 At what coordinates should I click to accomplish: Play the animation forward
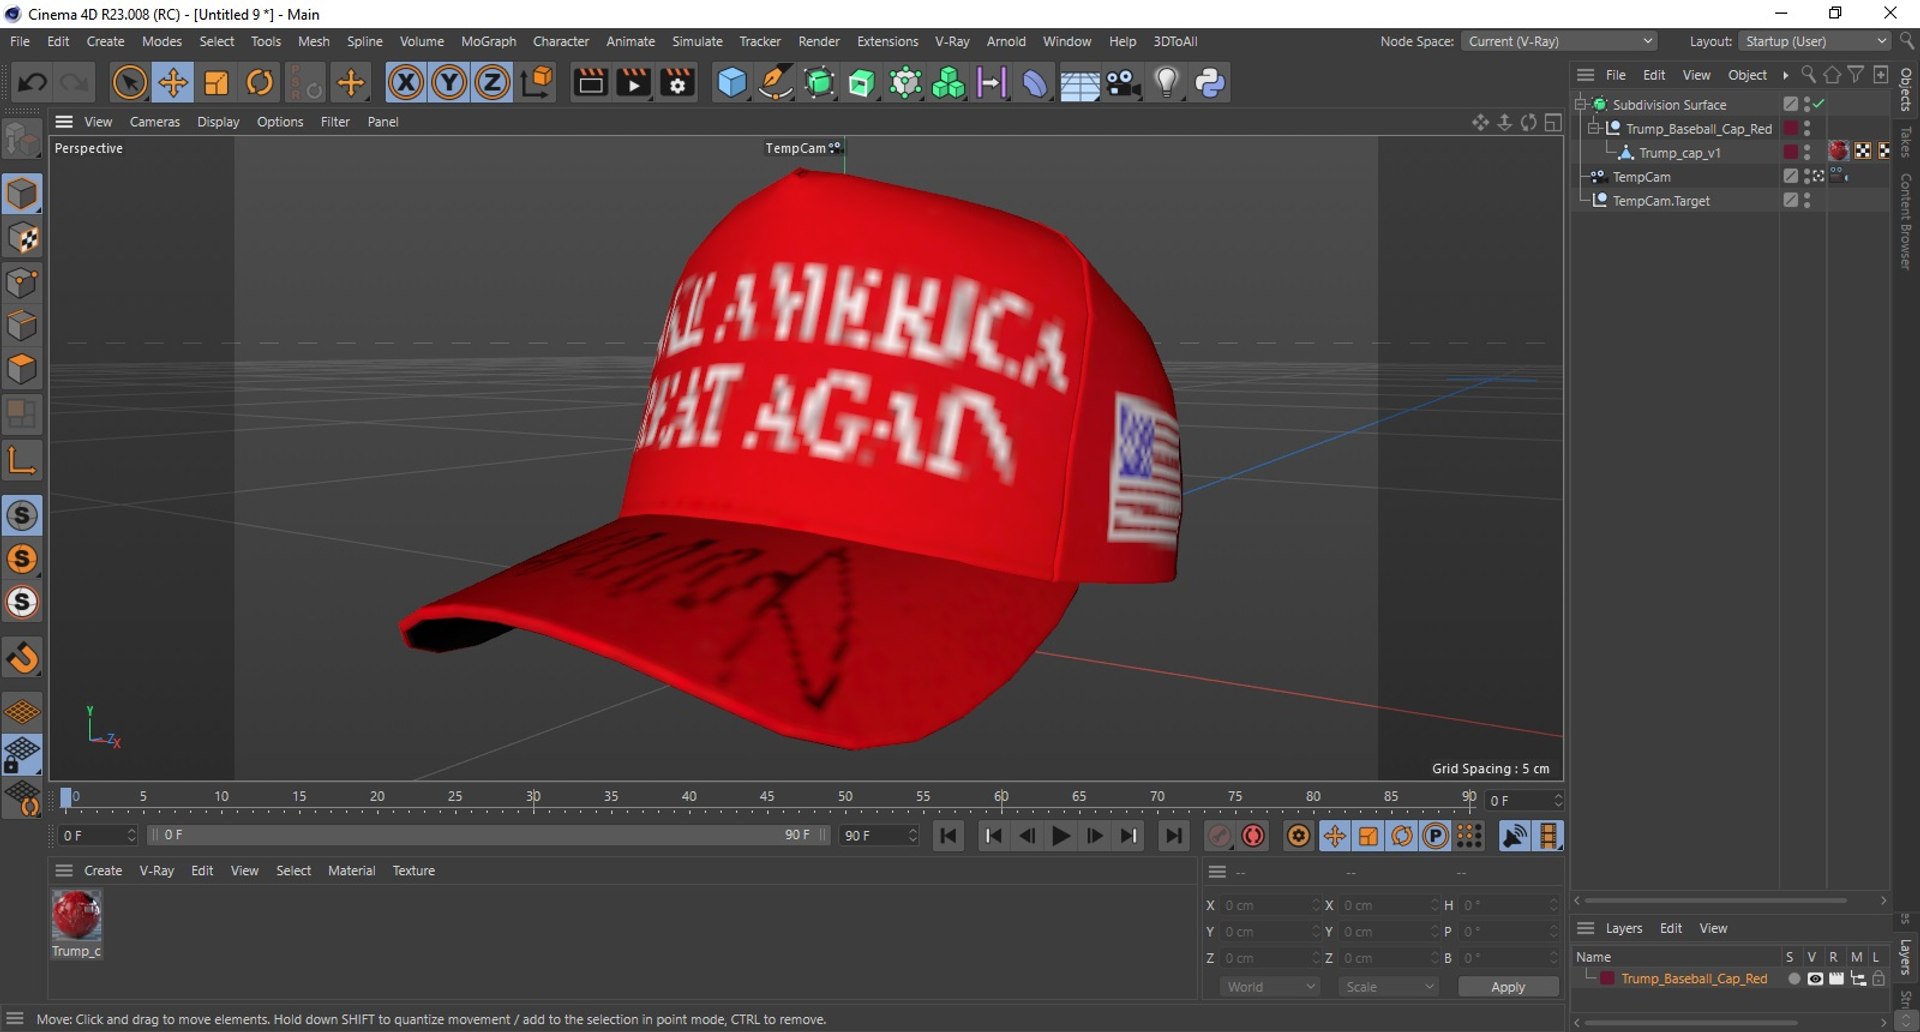point(1061,836)
